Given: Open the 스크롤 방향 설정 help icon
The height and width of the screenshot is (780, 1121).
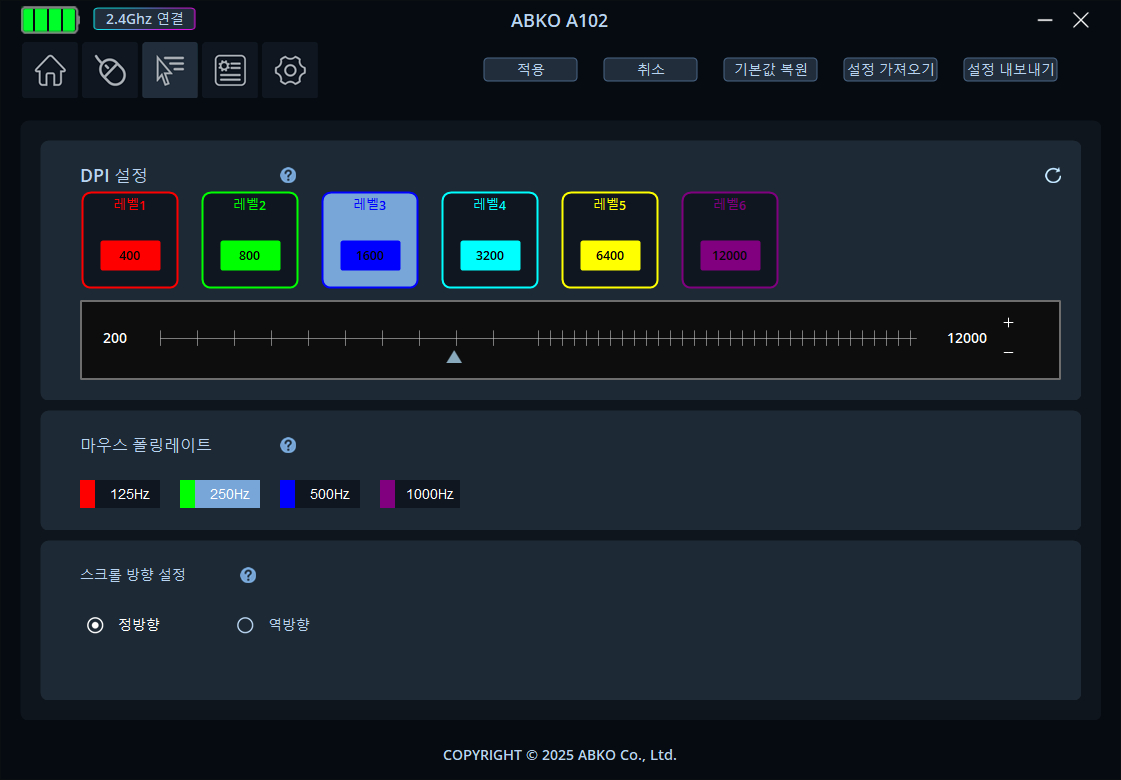Looking at the screenshot, I should click(248, 576).
